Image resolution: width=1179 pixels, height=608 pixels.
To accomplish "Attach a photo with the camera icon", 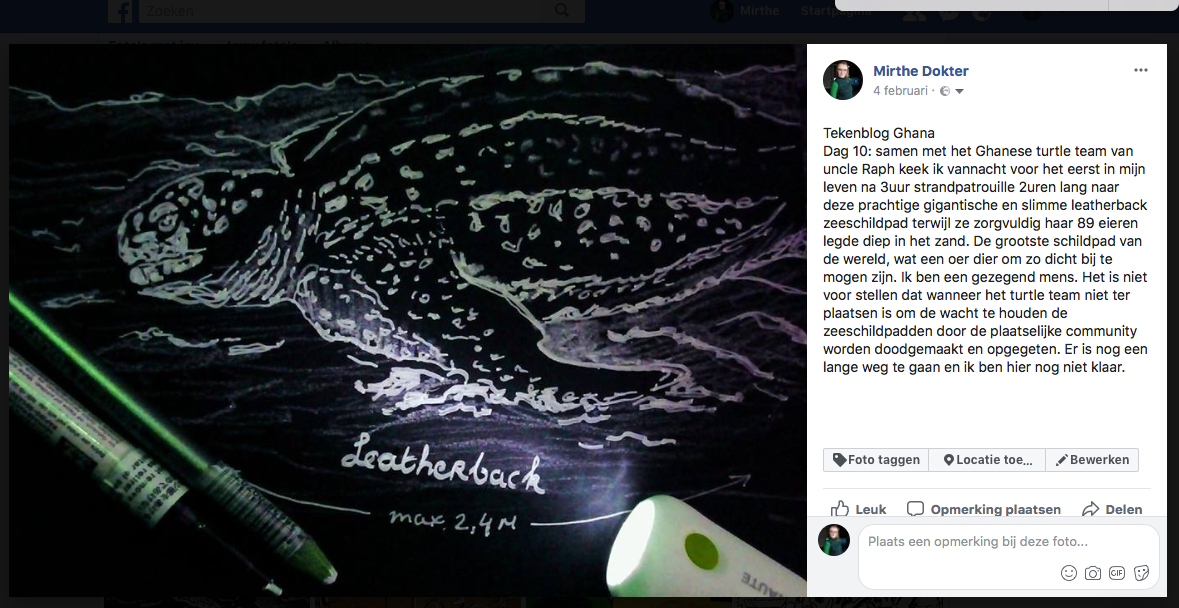I will [x=1093, y=573].
